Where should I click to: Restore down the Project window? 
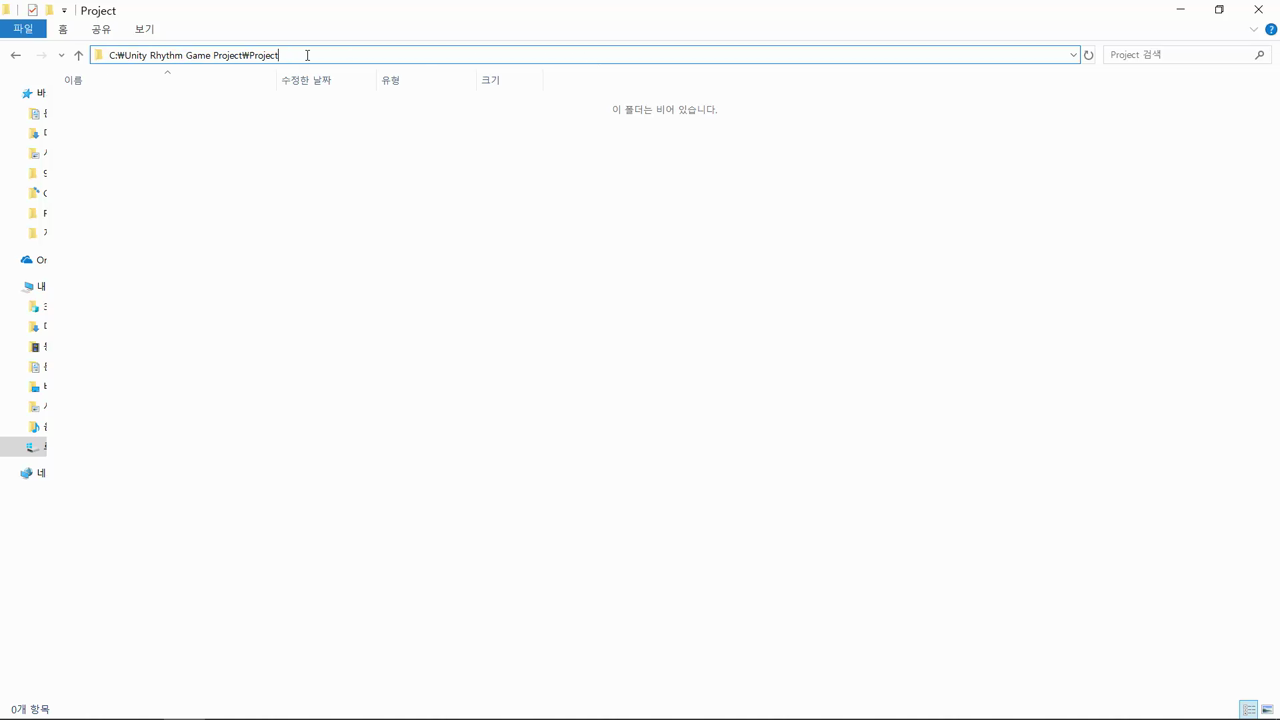(x=1219, y=10)
